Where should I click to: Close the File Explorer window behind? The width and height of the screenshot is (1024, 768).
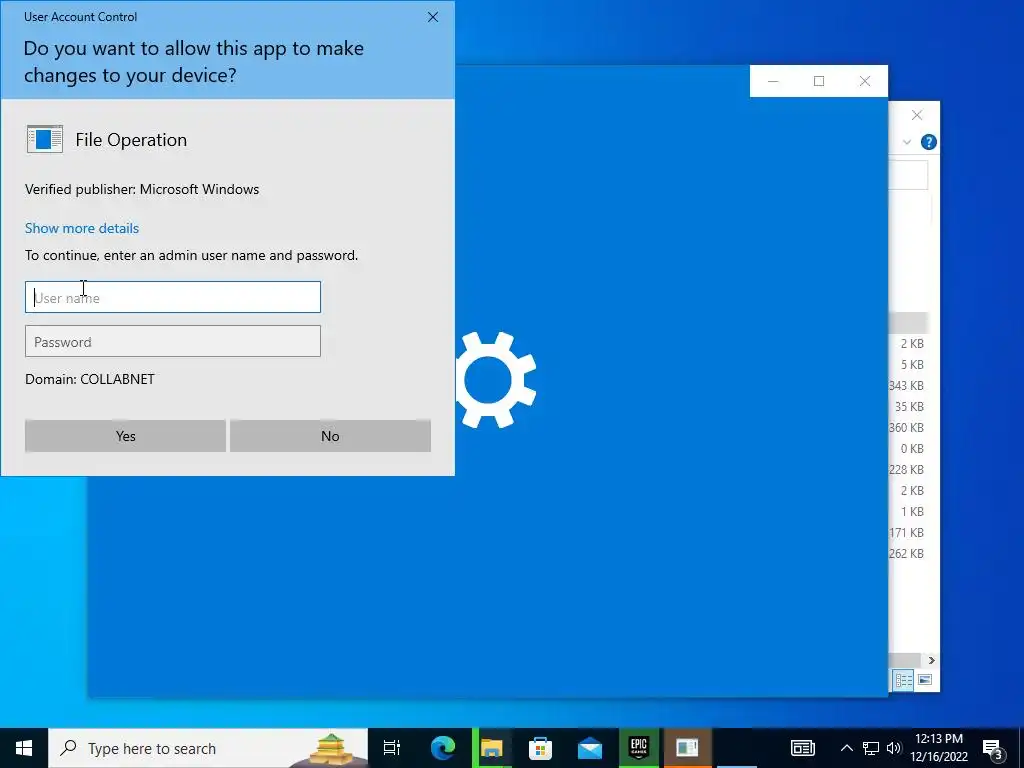[917, 115]
